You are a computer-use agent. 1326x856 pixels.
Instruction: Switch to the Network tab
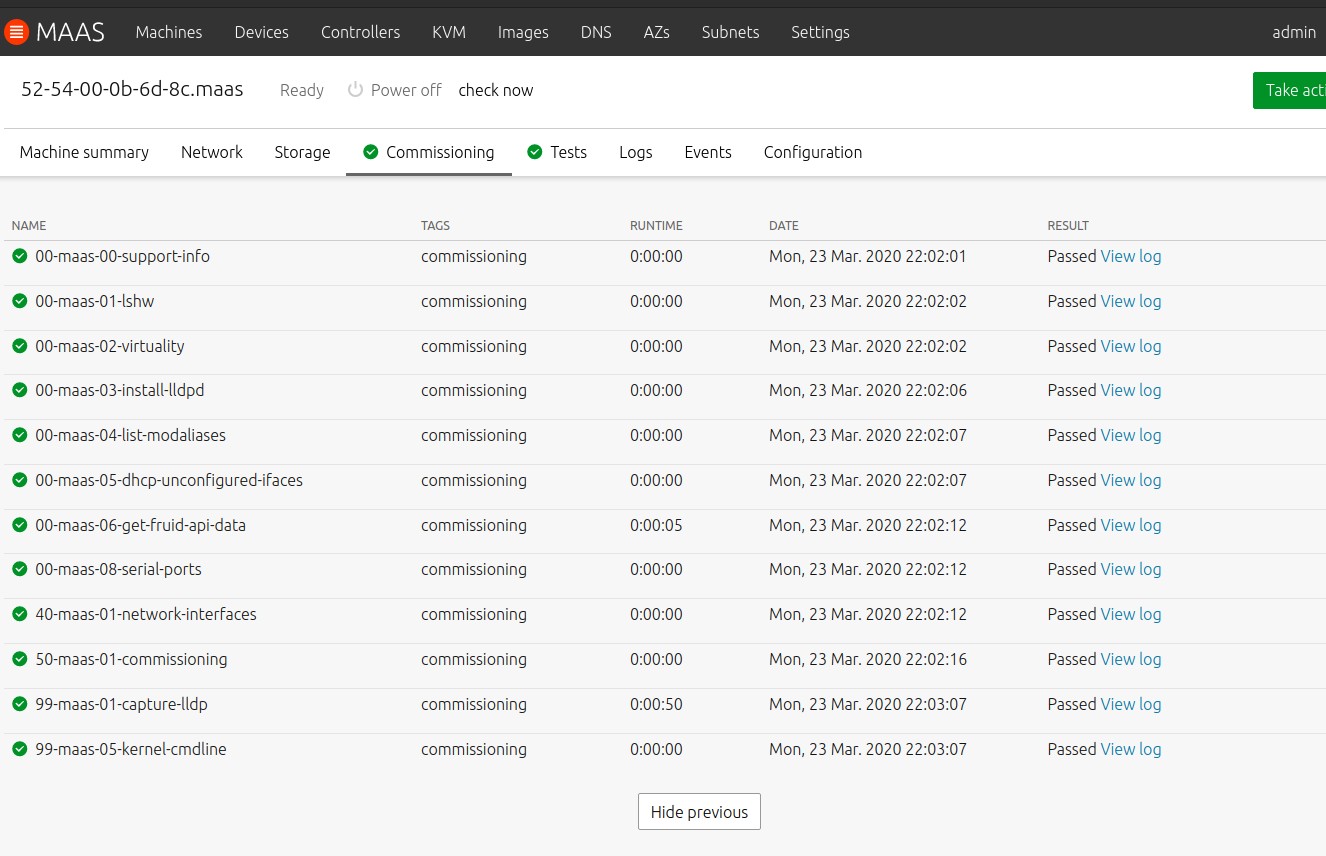click(x=212, y=152)
